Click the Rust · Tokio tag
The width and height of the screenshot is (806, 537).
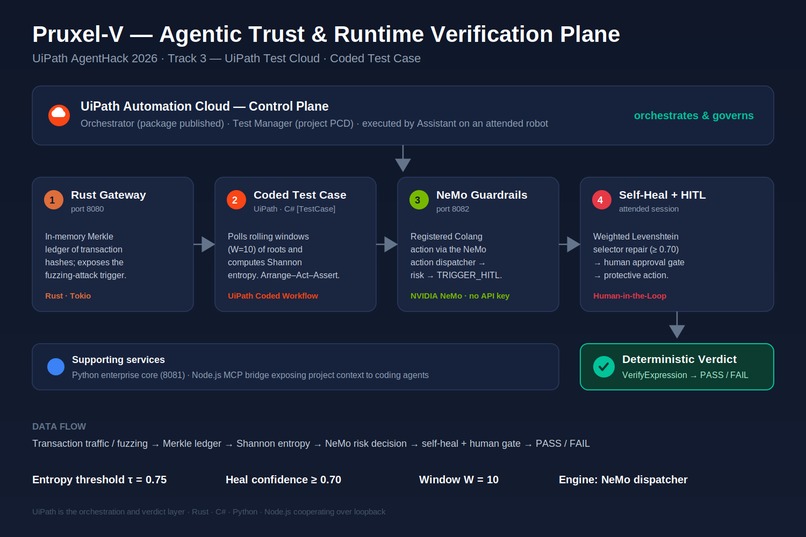pyautogui.click(x=68, y=295)
